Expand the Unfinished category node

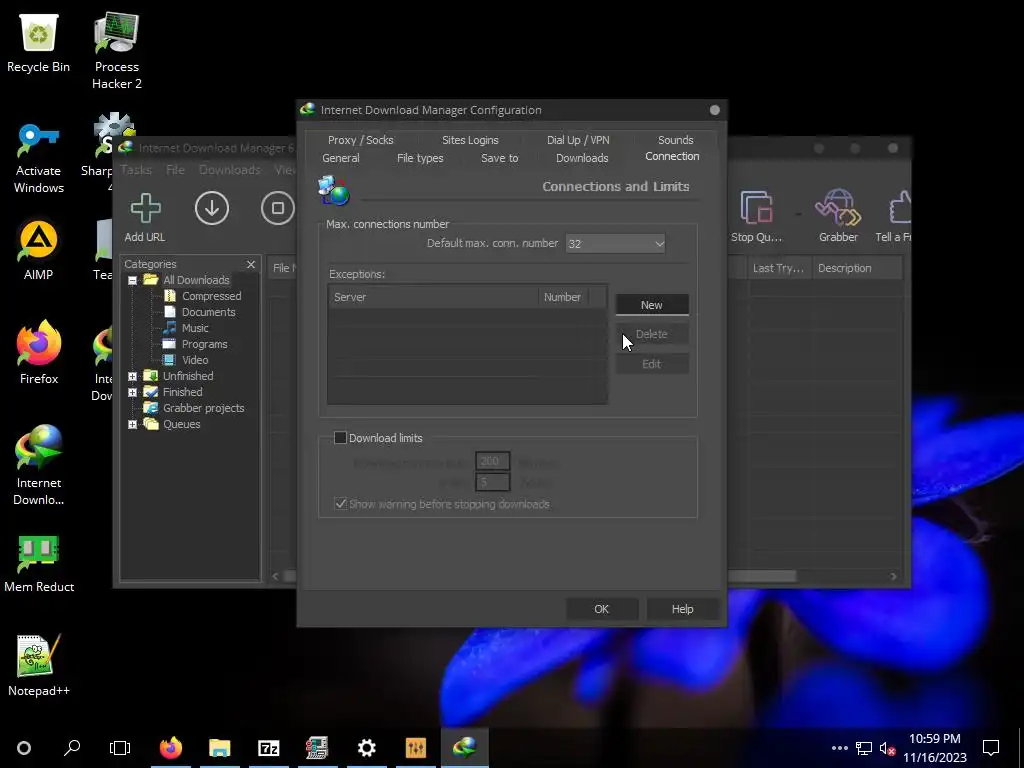click(x=133, y=376)
